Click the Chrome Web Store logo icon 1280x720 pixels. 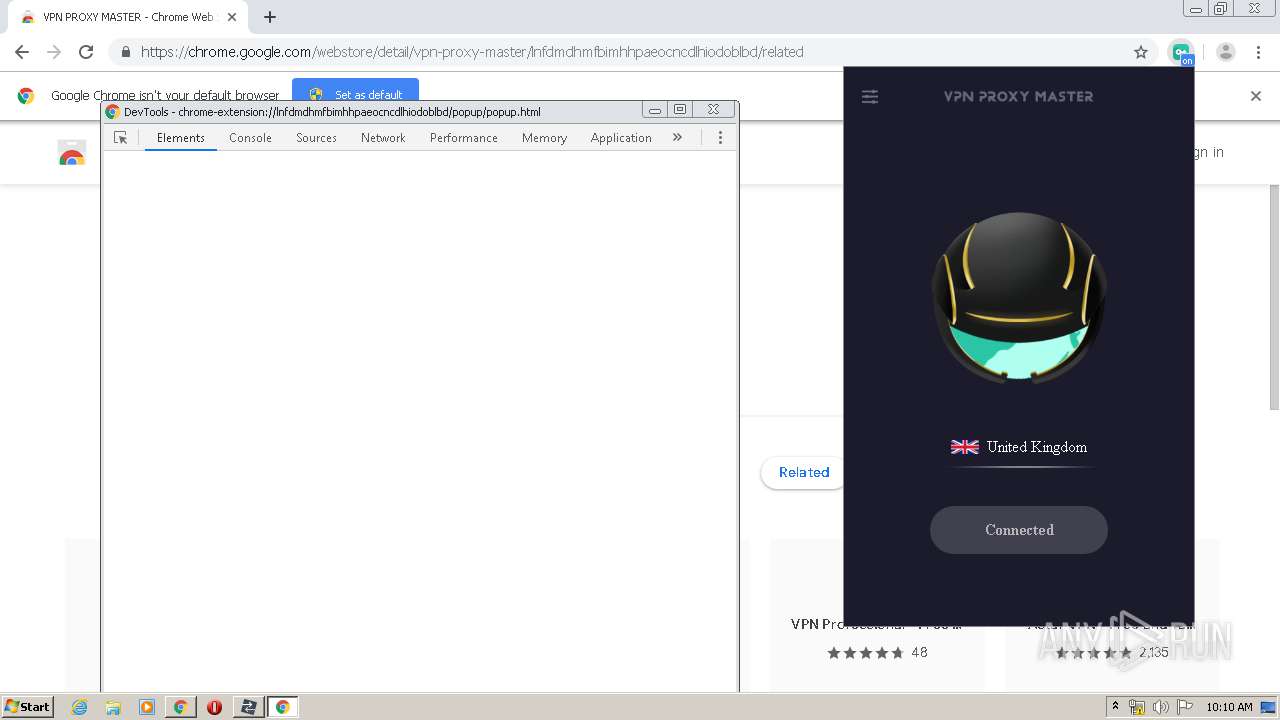(x=72, y=153)
